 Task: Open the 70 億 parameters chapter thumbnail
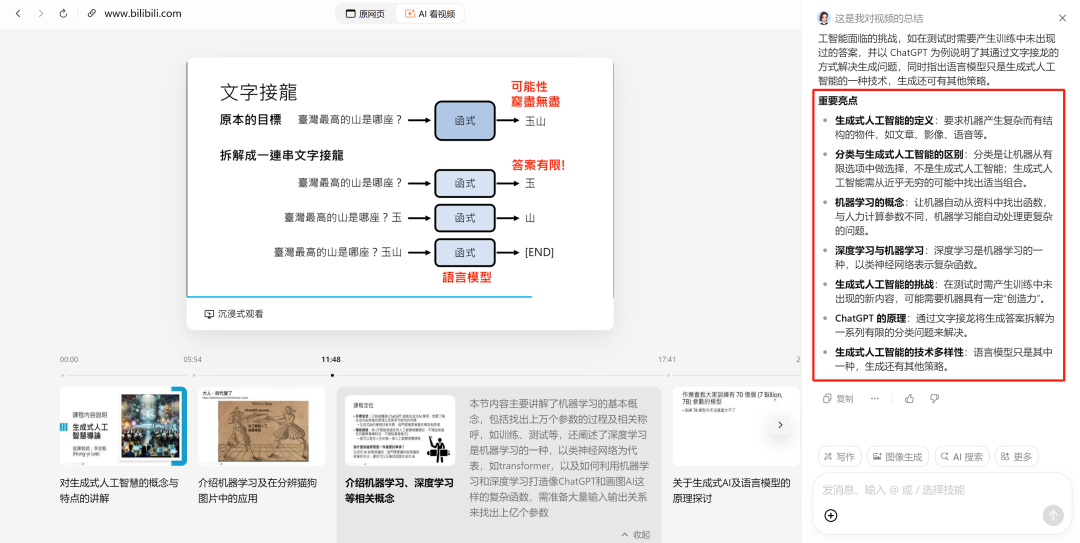point(736,426)
